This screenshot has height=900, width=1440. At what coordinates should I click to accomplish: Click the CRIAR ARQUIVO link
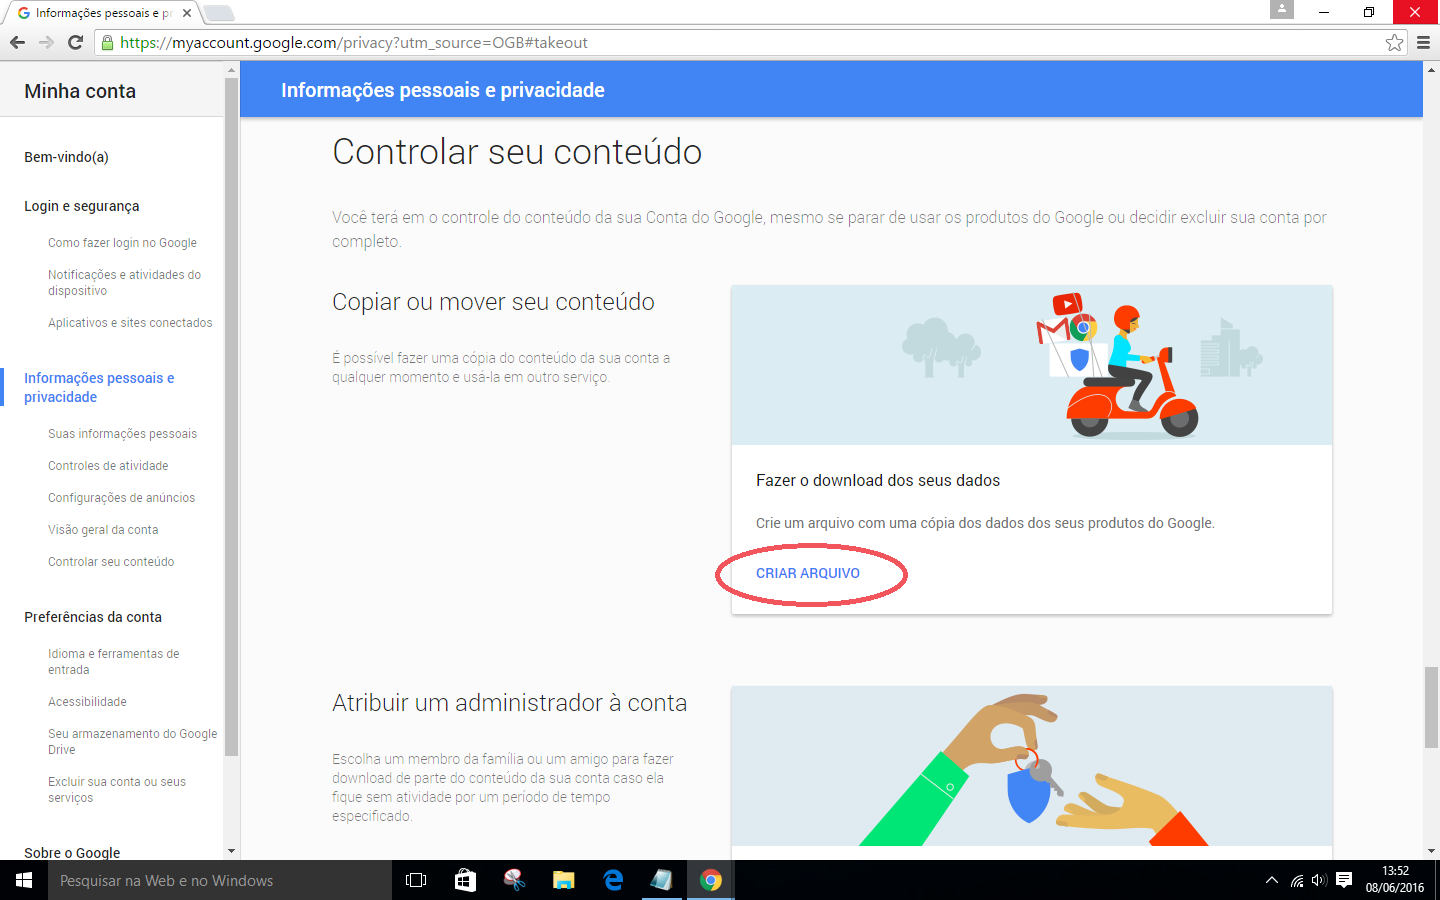808,573
